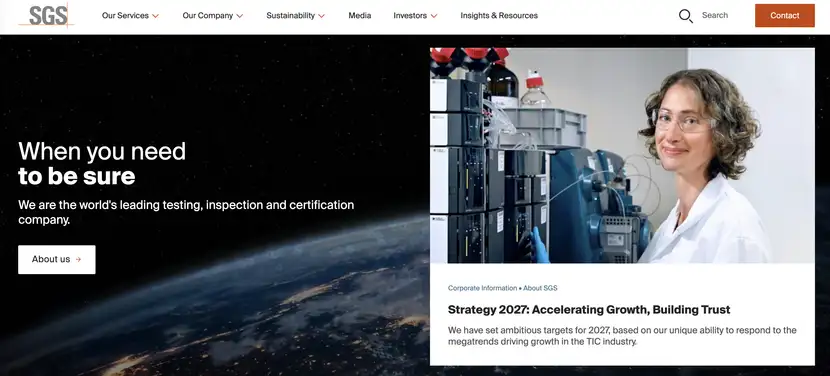Expand the Investors chevron

(x=434, y=16)
